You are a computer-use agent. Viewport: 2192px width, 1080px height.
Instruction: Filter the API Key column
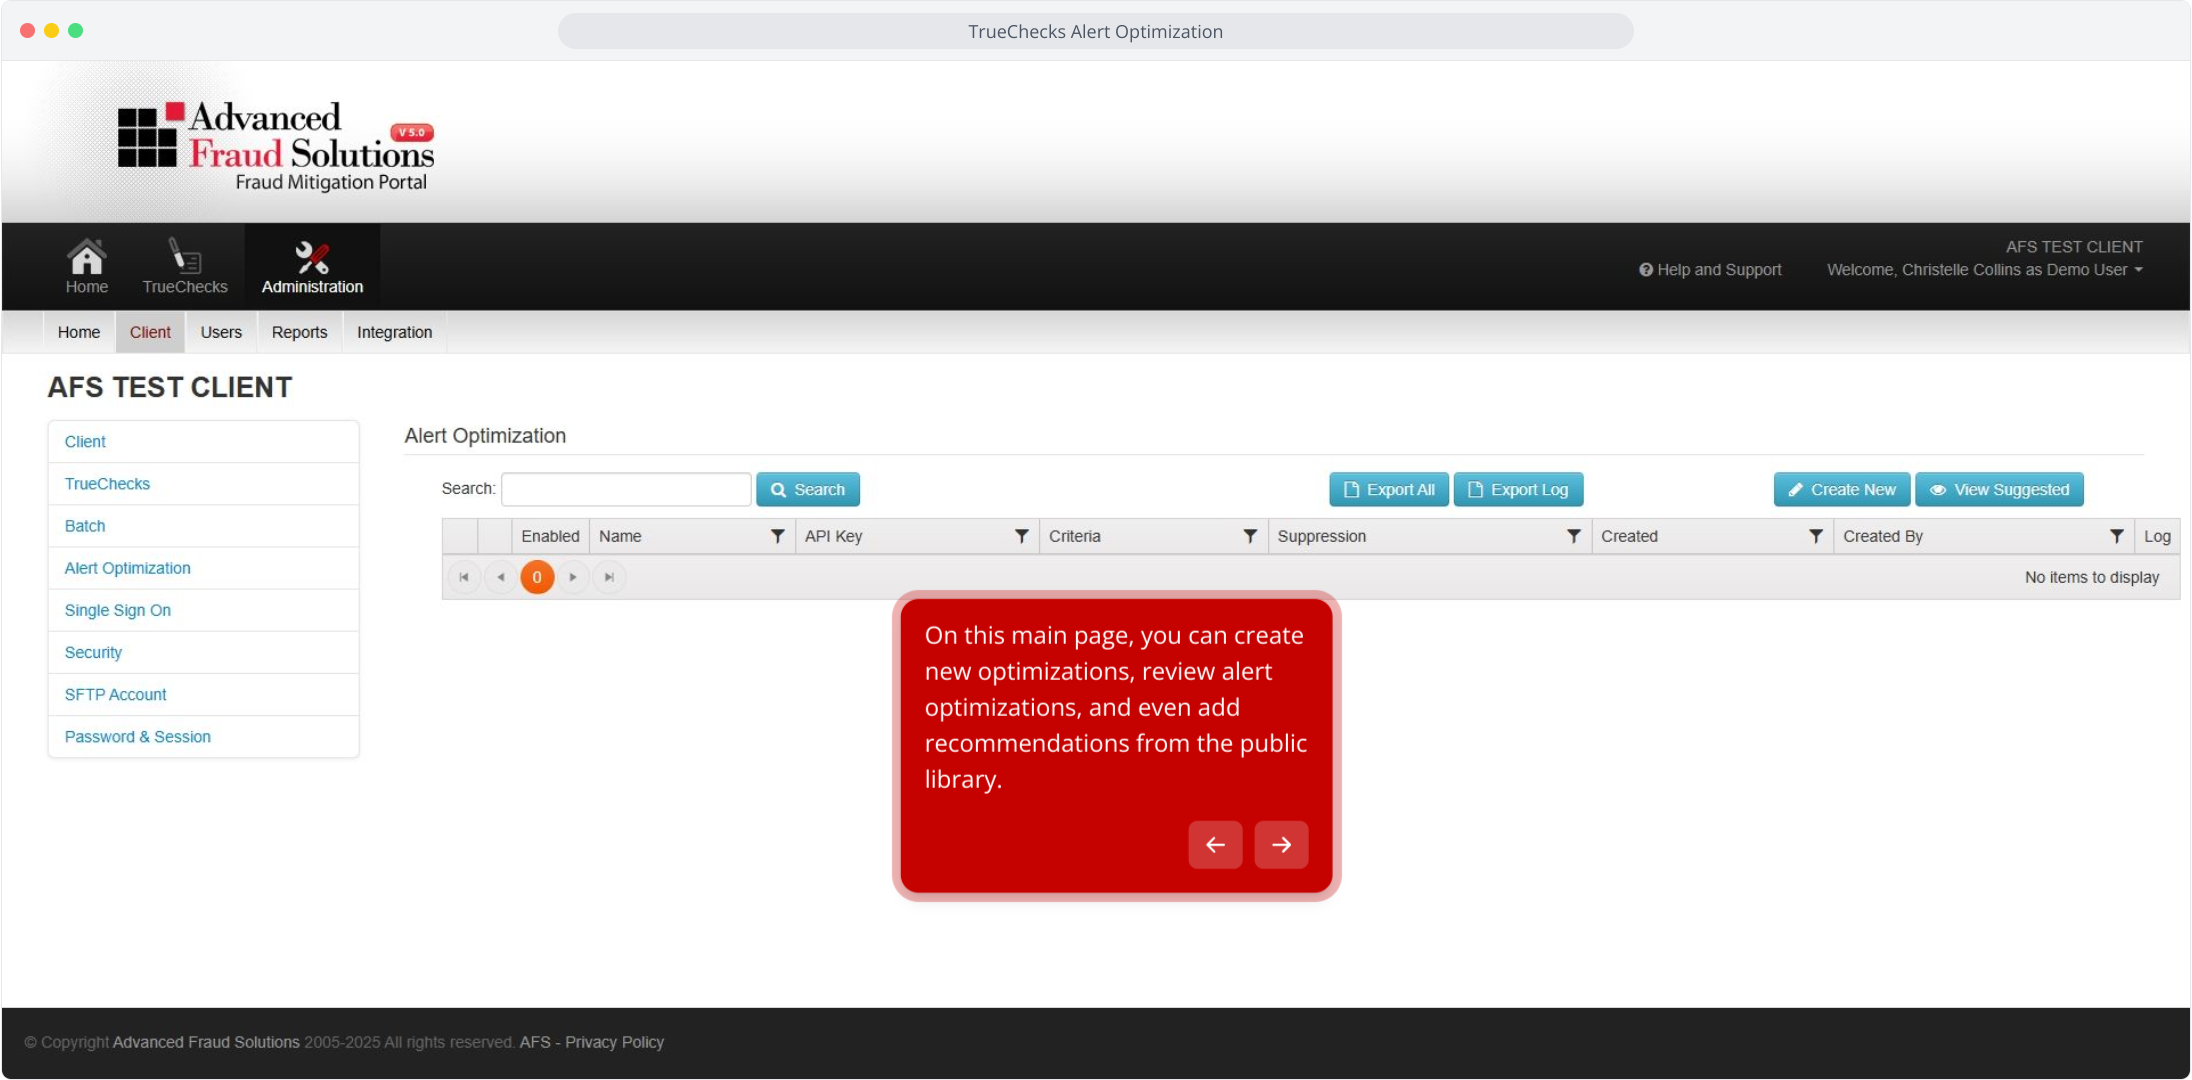click(1021, 536)
